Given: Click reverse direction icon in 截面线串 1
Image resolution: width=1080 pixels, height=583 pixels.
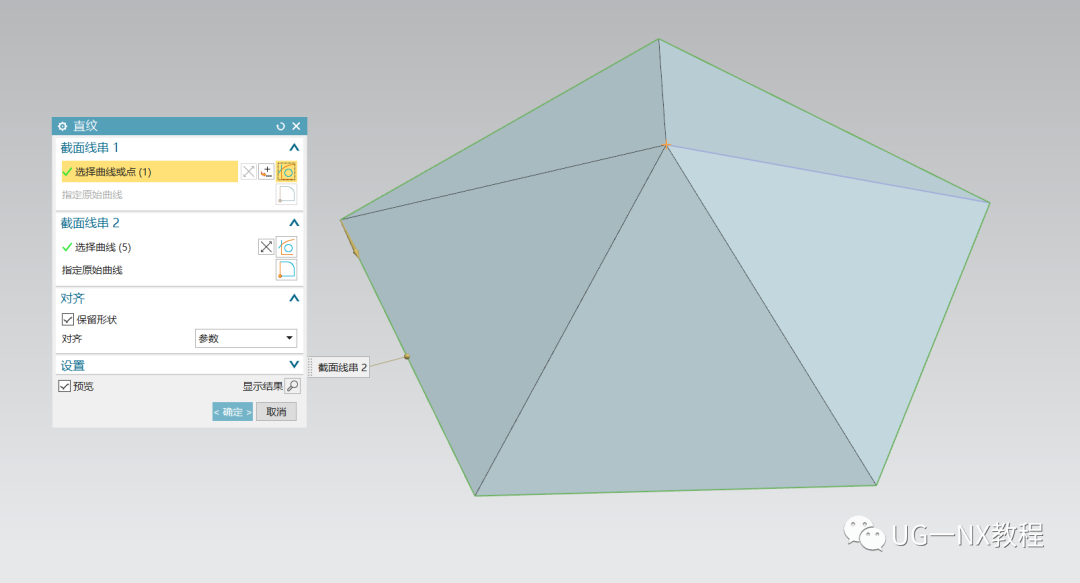Looking at the screenshot, I should pos(249,172).
